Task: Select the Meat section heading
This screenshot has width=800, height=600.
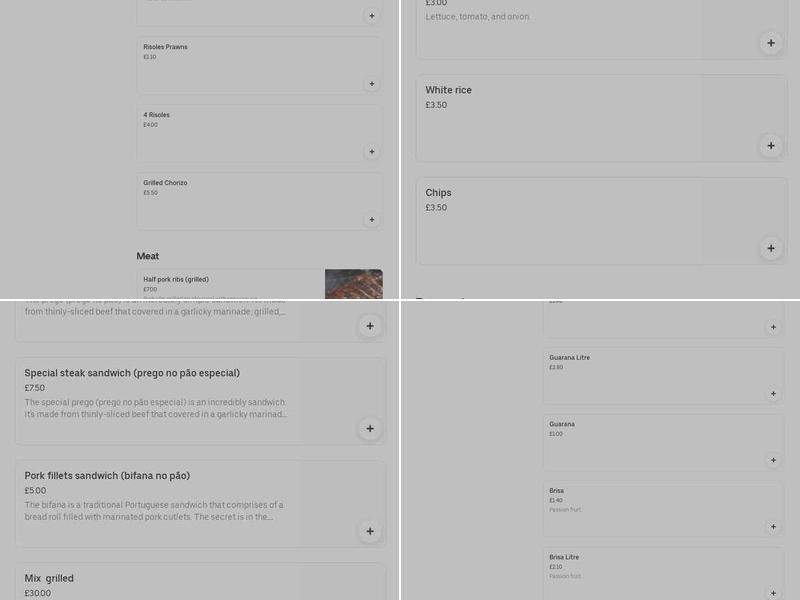Action: point(147,256)
